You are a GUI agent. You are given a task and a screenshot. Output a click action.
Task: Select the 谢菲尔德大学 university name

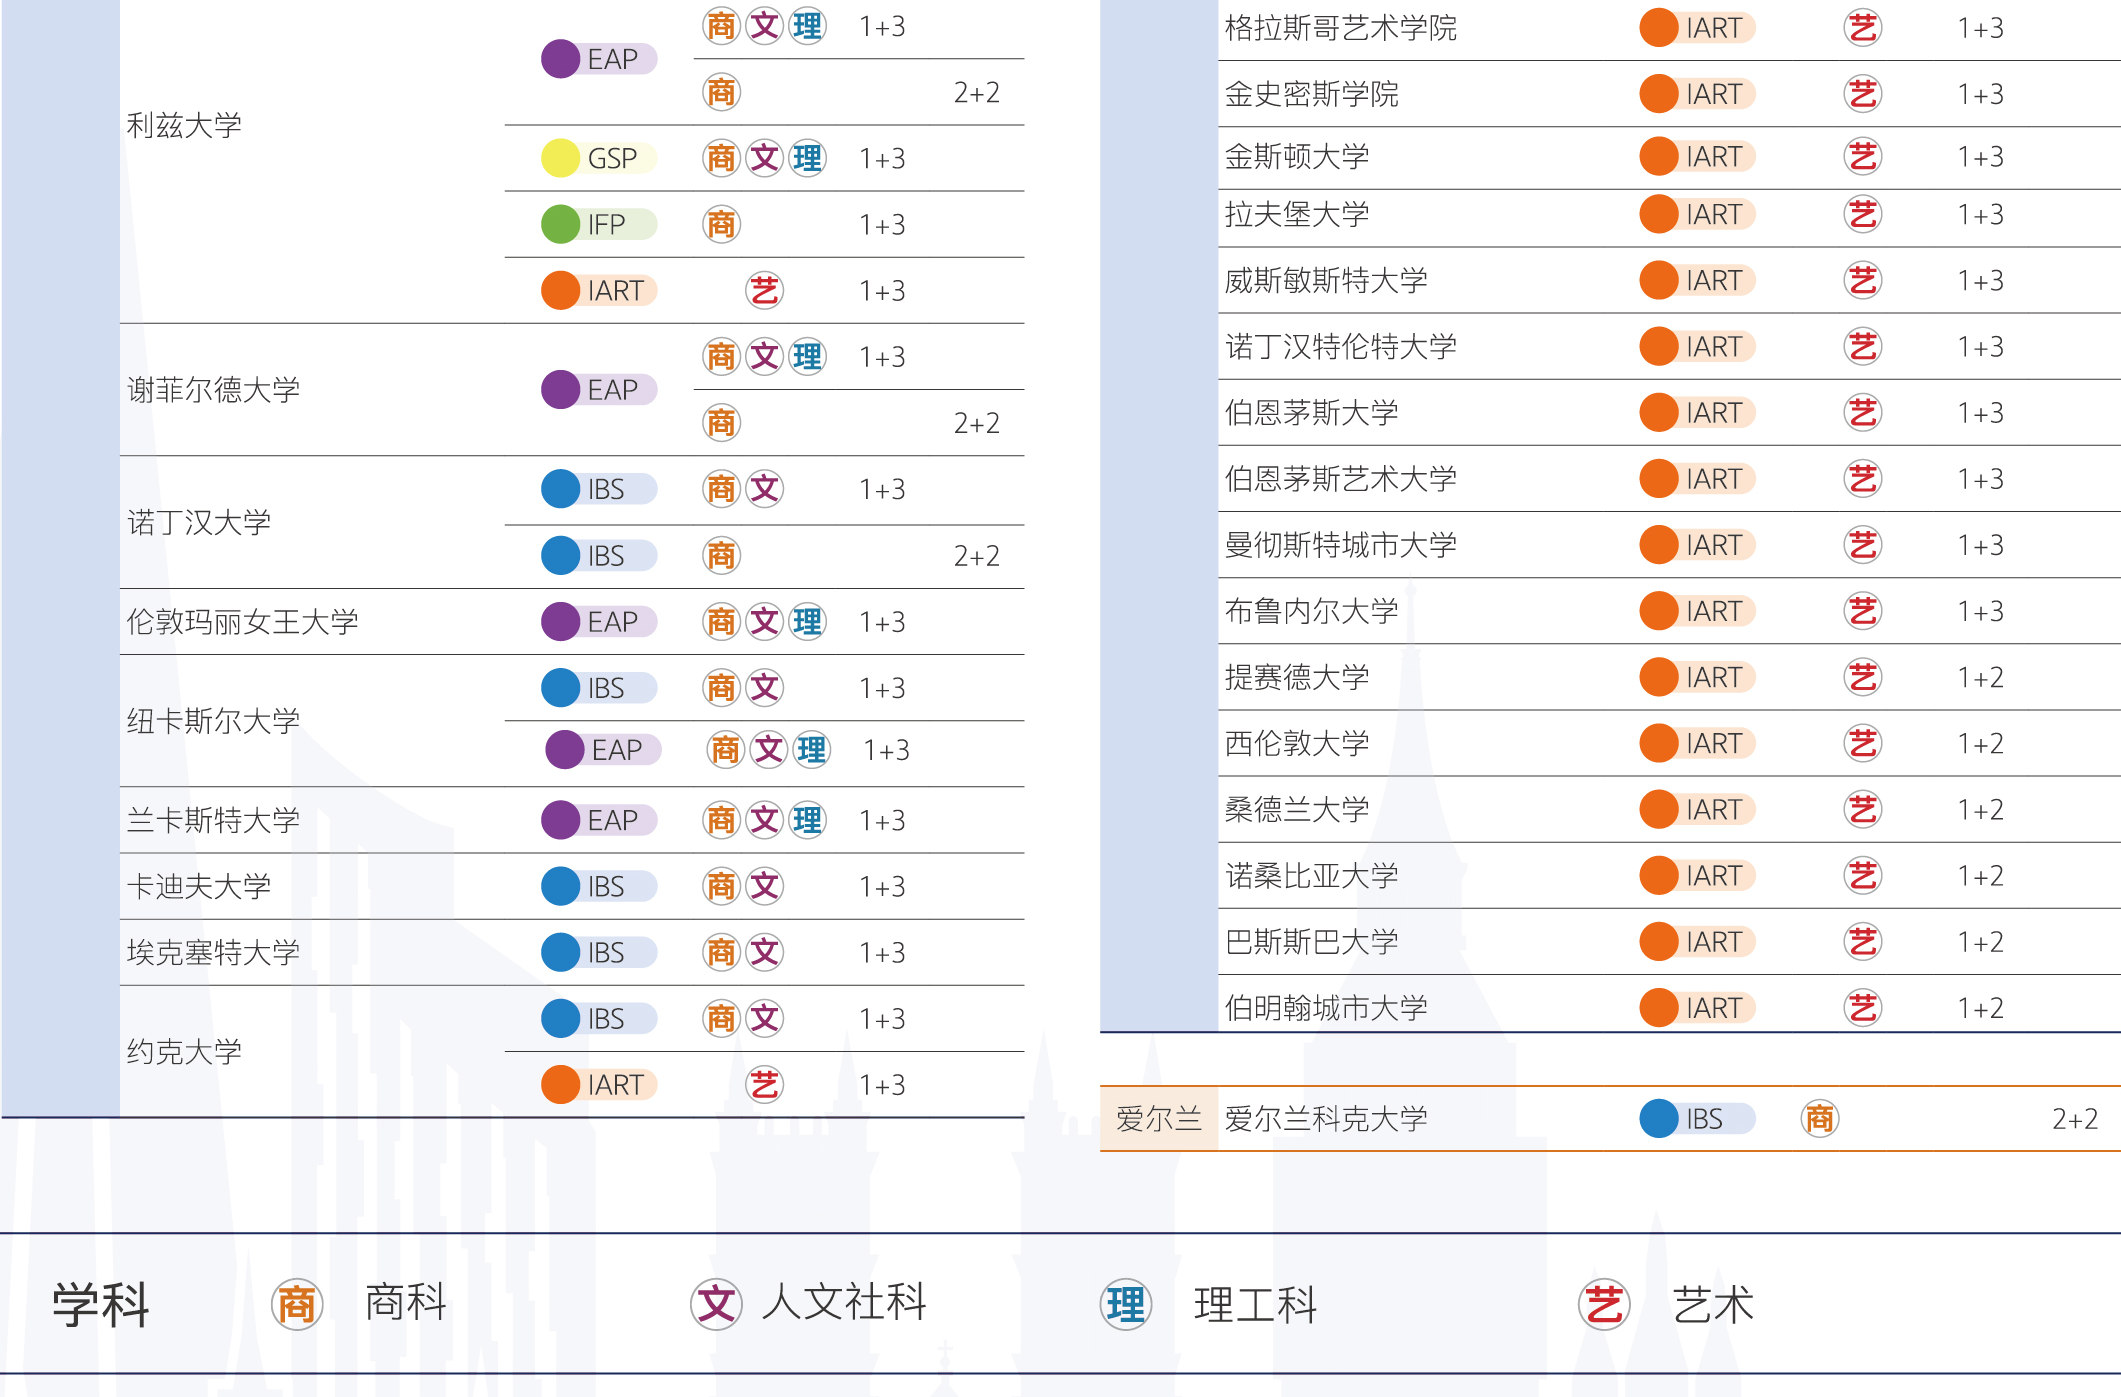[x=214, y=390]
